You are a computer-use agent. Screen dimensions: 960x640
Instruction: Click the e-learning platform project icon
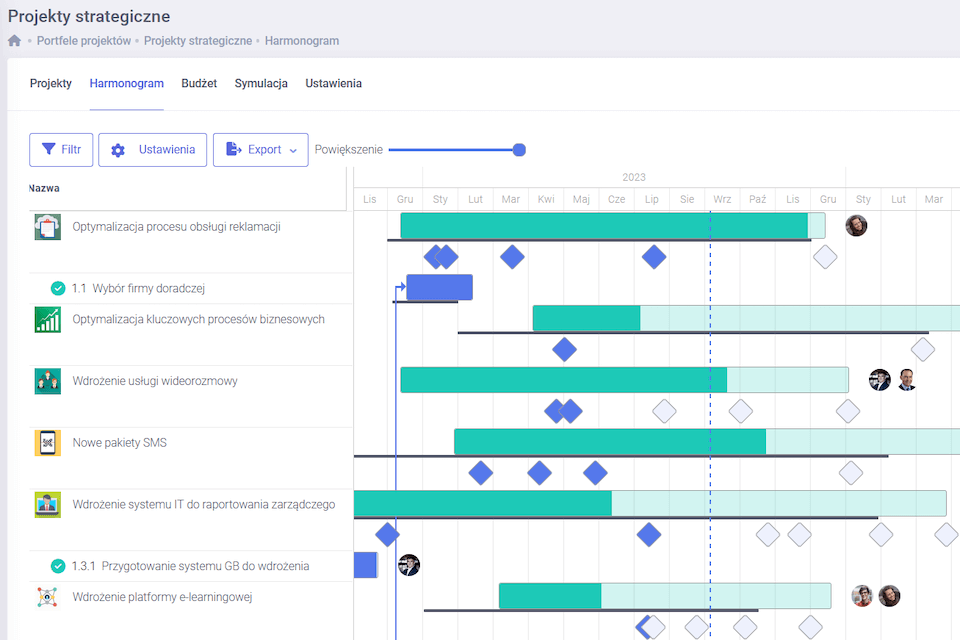[x=47, y=597]
